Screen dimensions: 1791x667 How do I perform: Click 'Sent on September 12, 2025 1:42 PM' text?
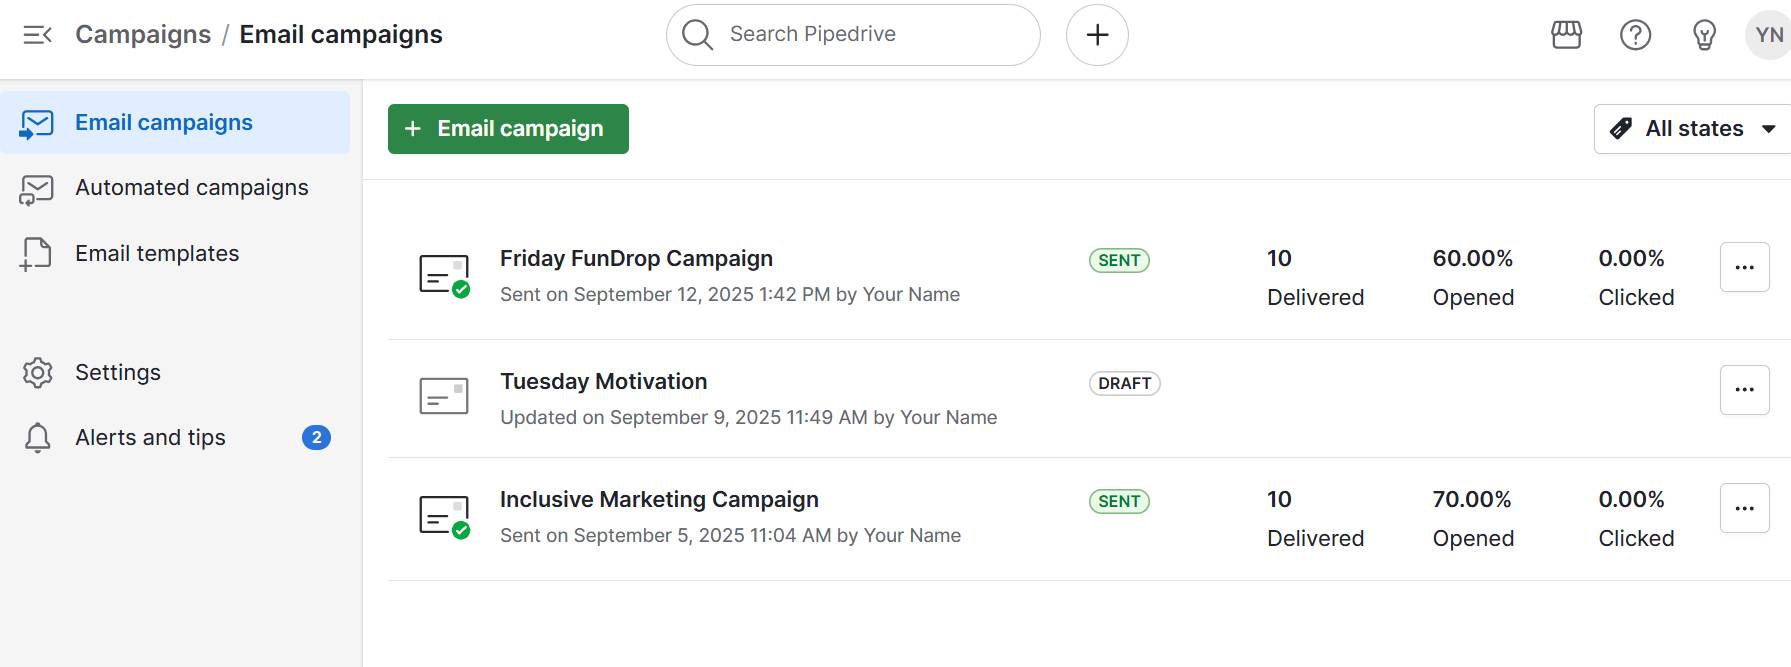pyautogui.click(x=665, y=294)
